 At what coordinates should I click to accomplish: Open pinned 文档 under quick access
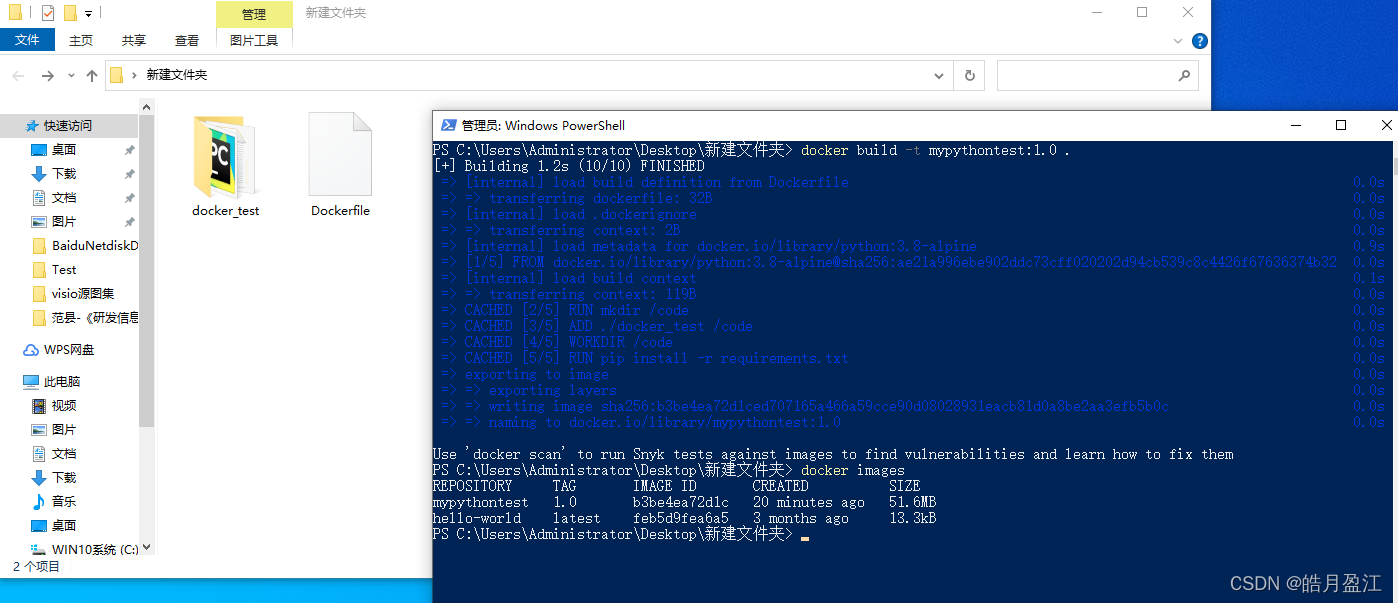[x=64, y=198]
